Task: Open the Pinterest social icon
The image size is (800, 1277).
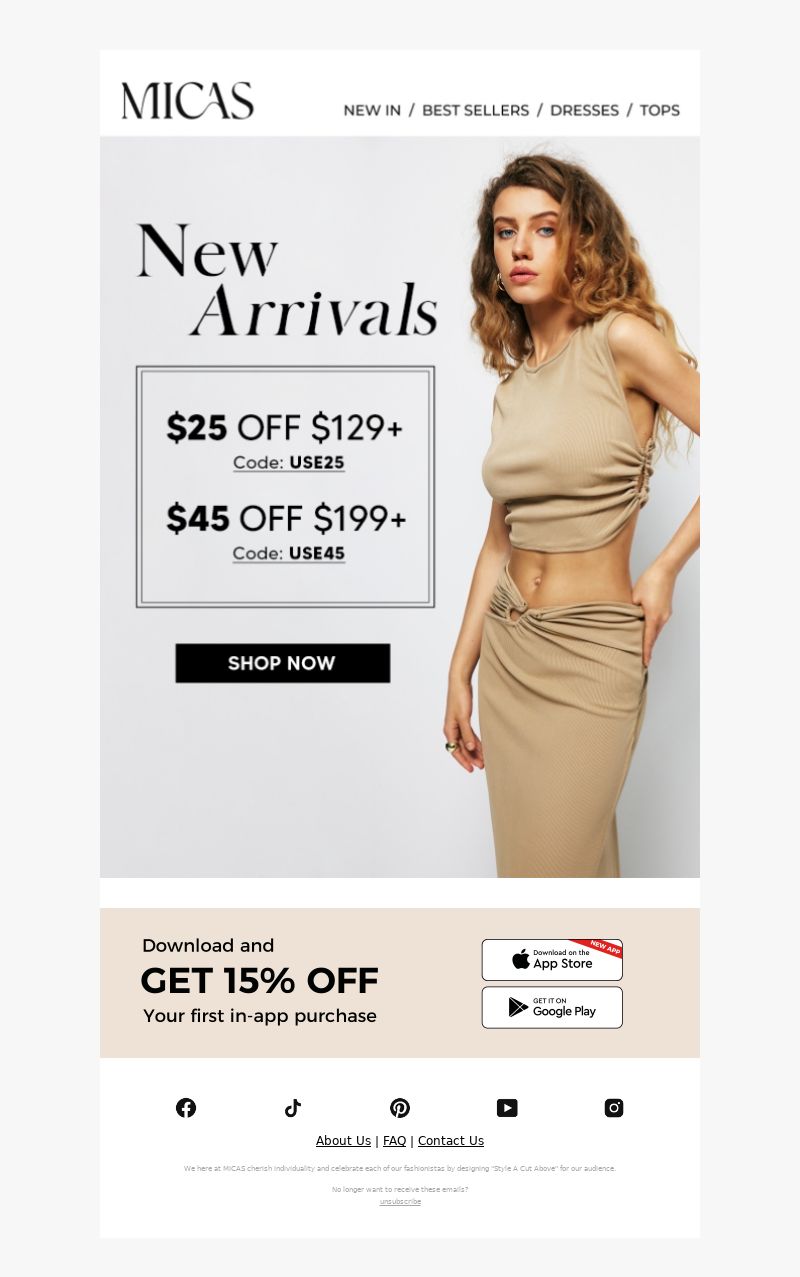Action: click(400, 1107)
